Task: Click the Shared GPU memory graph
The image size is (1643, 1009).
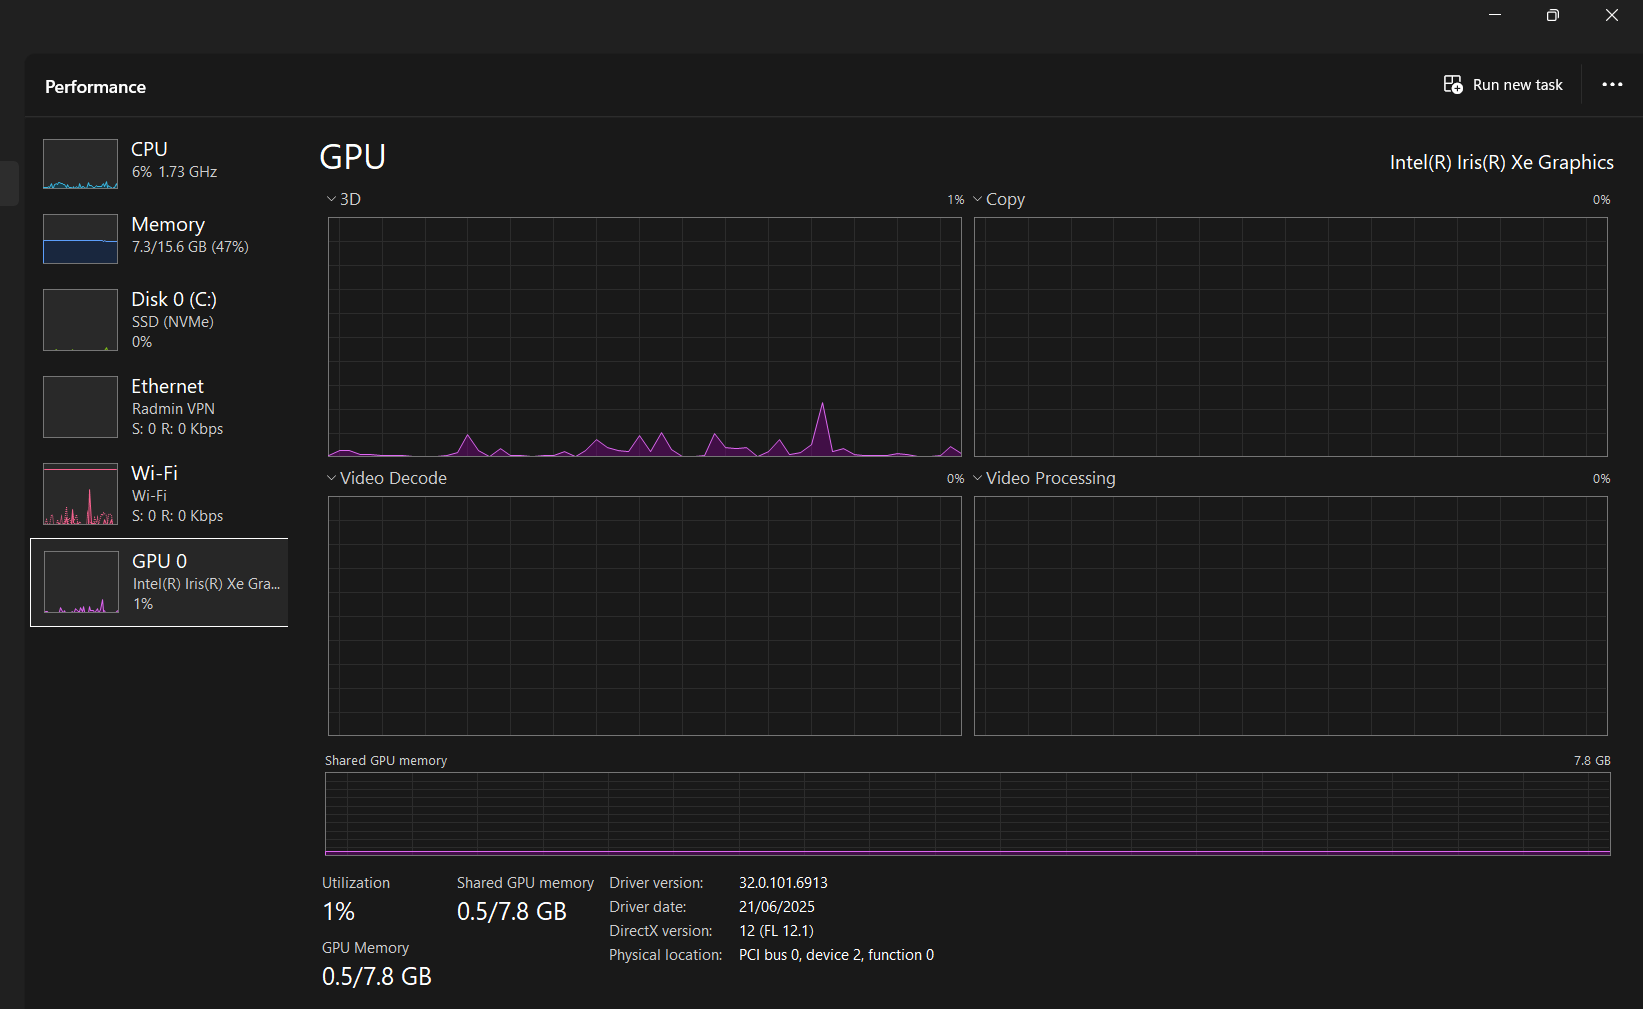Action: tap(967, 813)
